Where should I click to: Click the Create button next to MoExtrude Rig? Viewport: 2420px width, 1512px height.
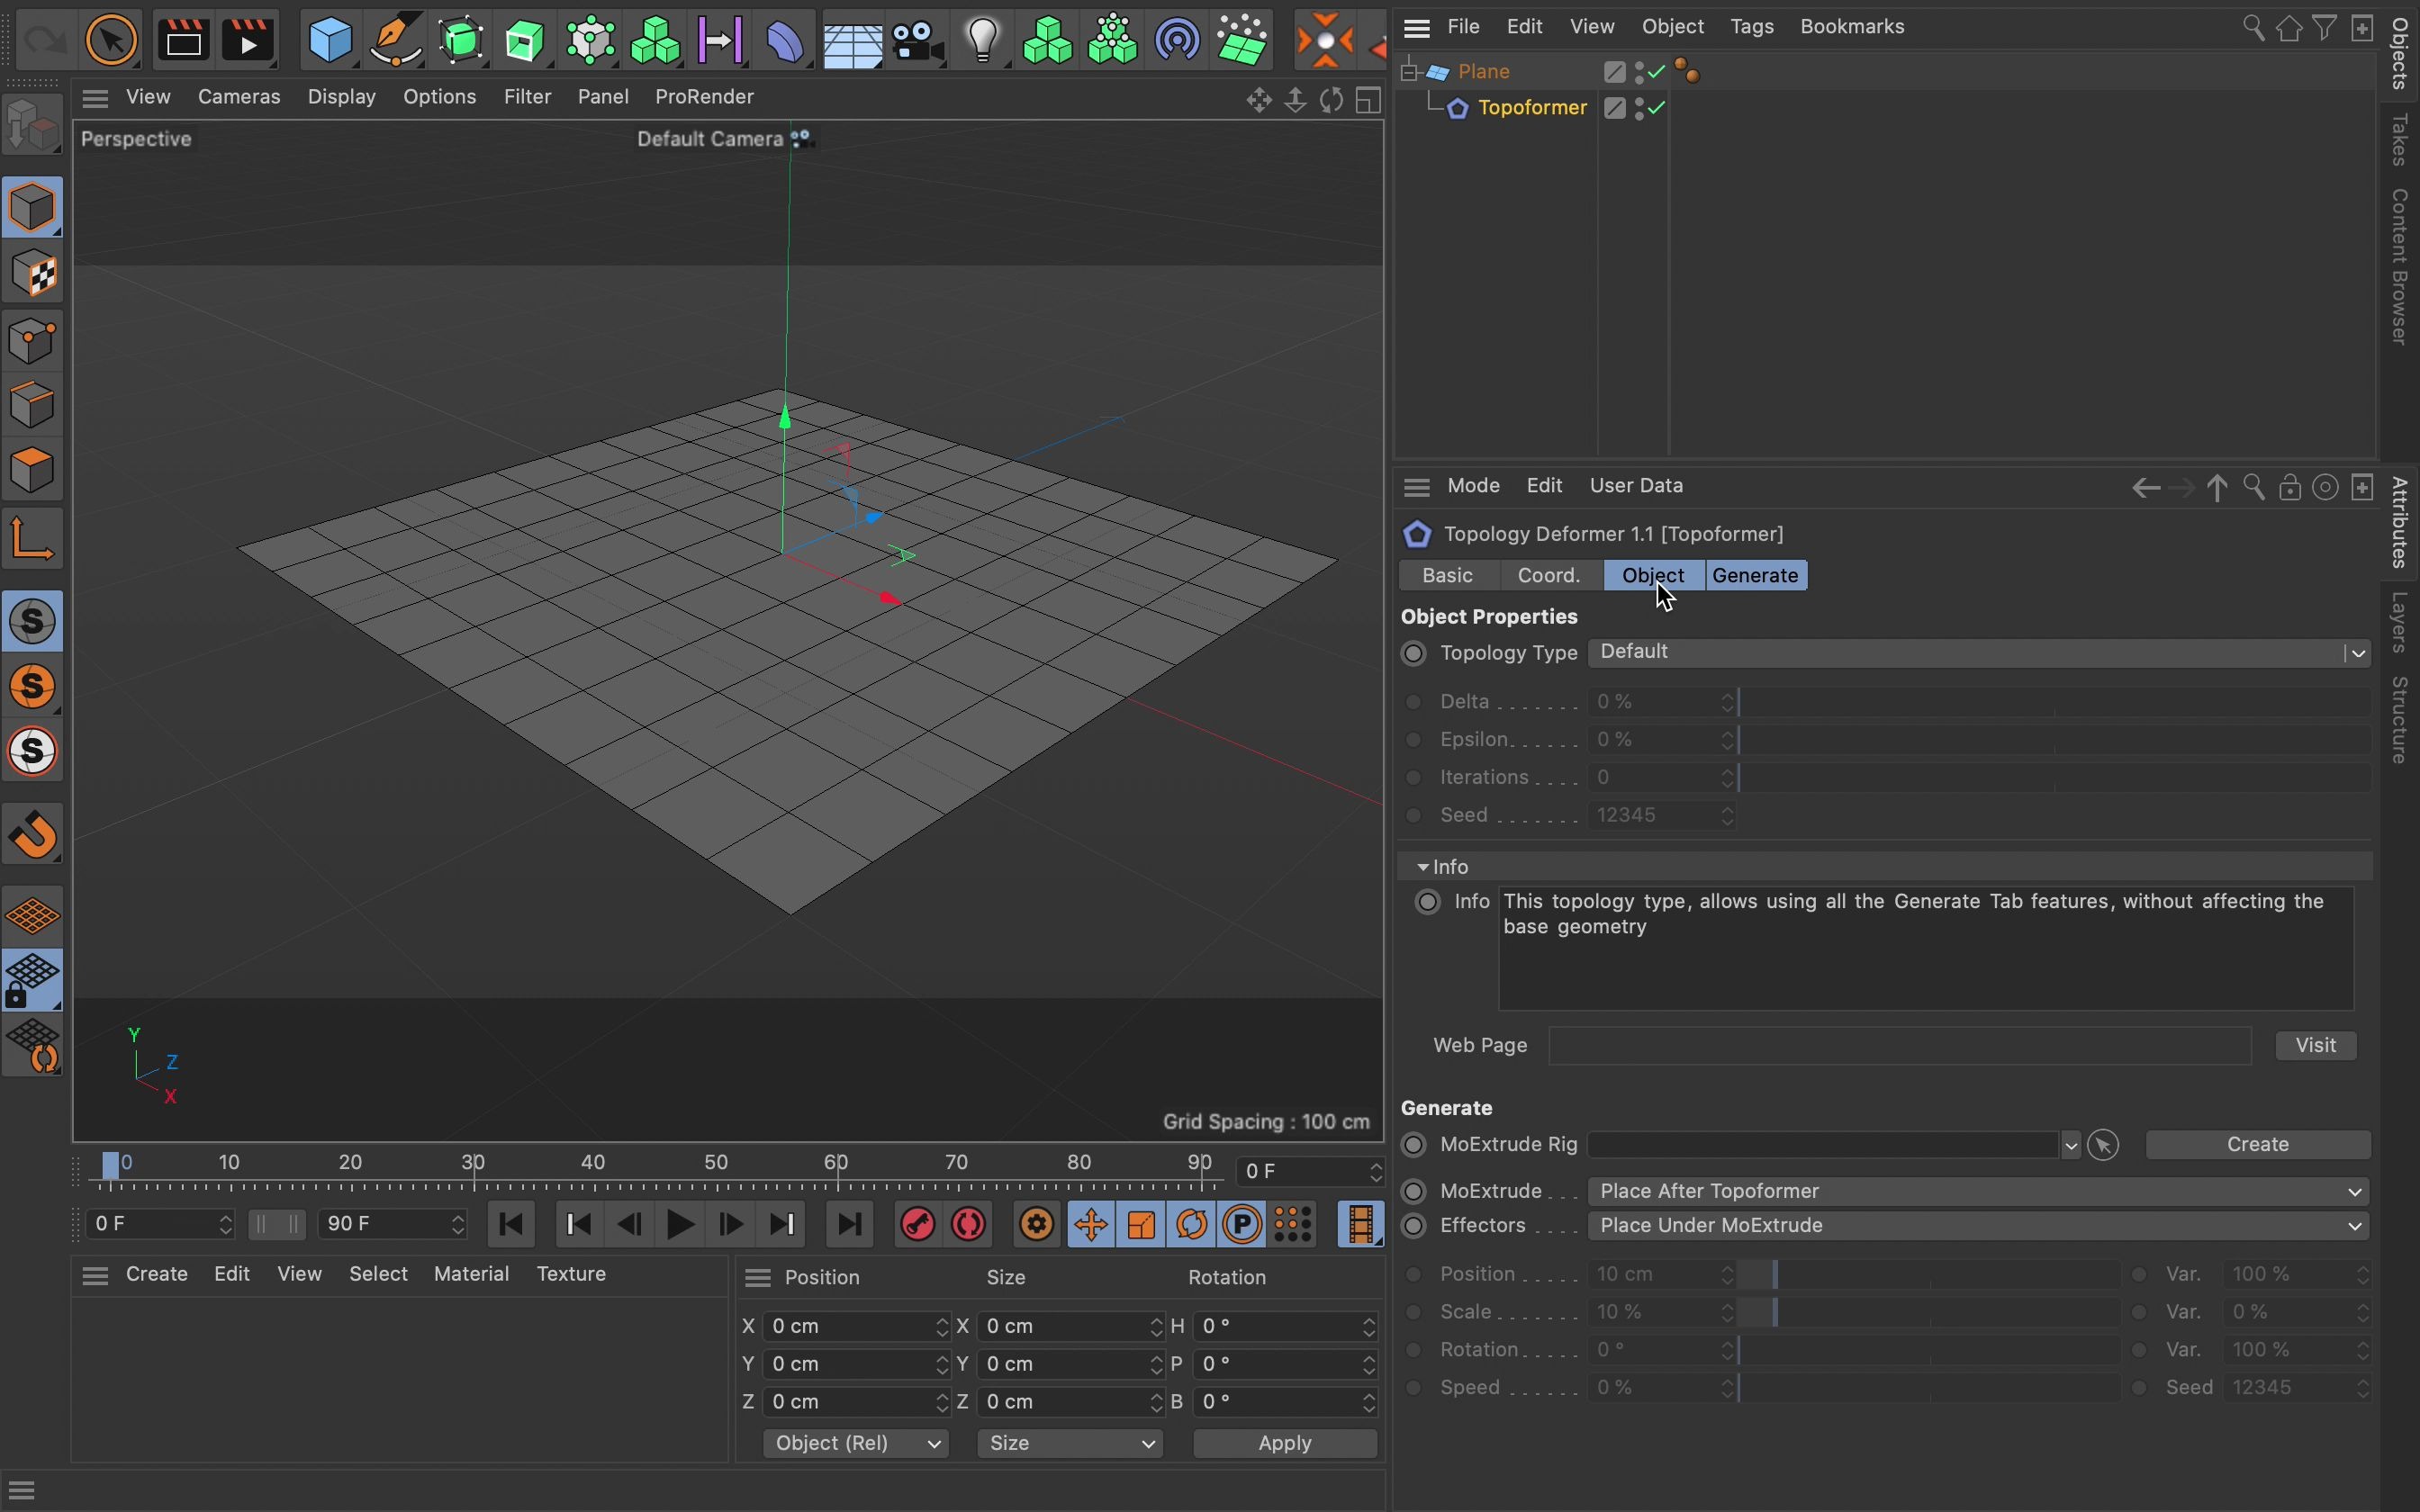[x=2257, y=1144]
